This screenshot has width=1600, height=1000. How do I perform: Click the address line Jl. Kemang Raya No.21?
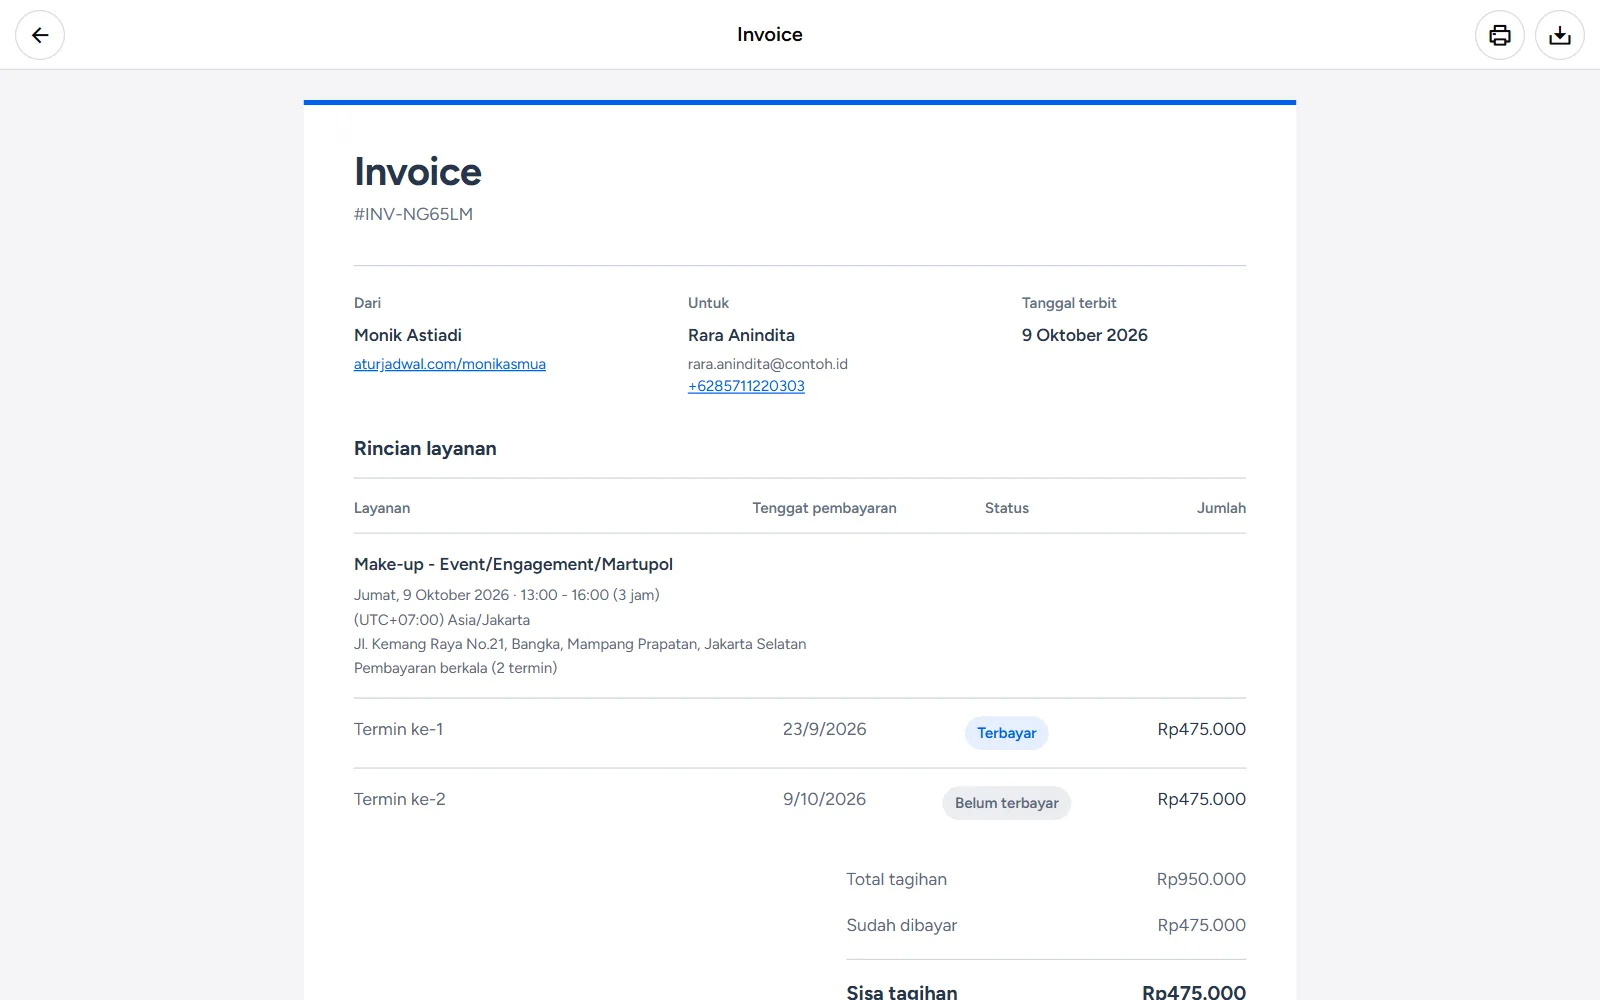click(580, 644)
